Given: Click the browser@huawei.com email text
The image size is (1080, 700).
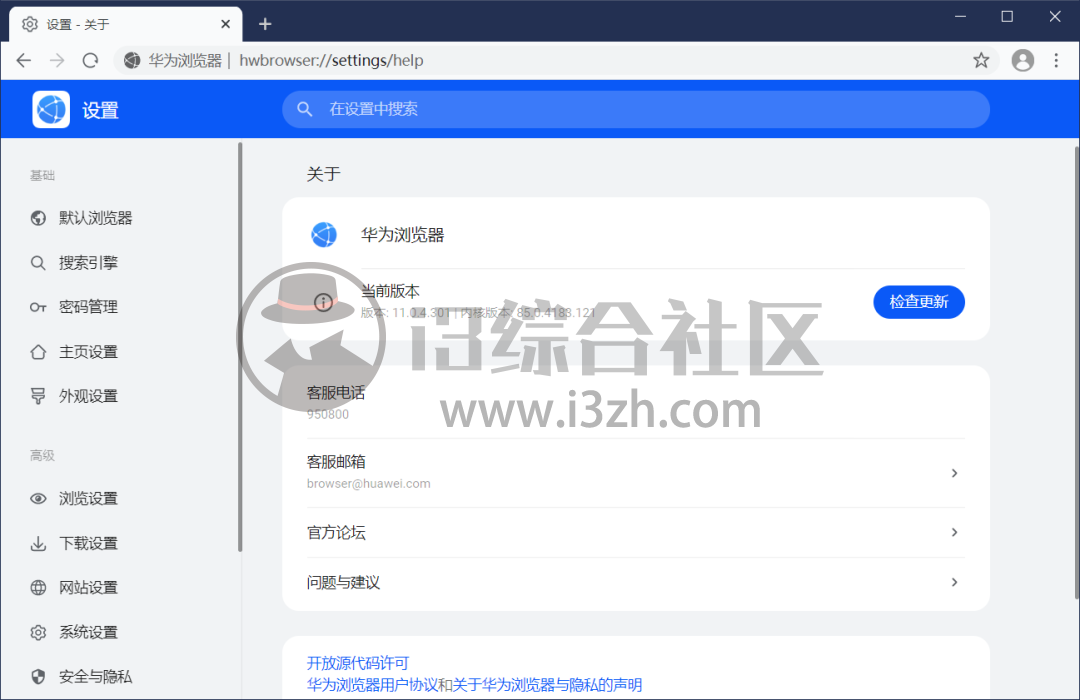Looking at the screenshot, I should click(368, 484).
